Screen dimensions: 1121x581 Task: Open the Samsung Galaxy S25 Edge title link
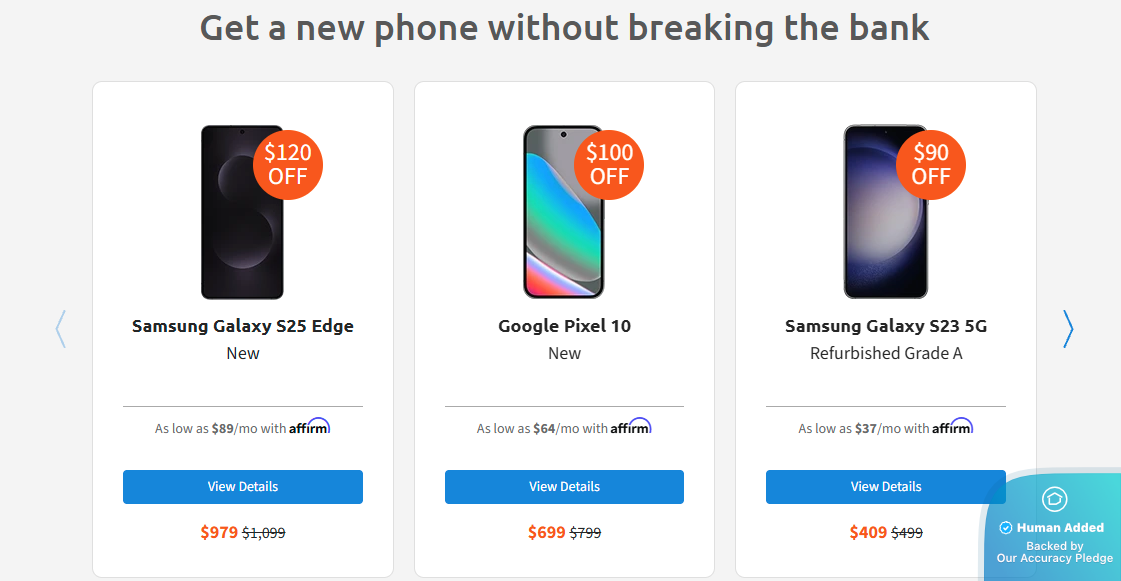(x=243, y=326)
